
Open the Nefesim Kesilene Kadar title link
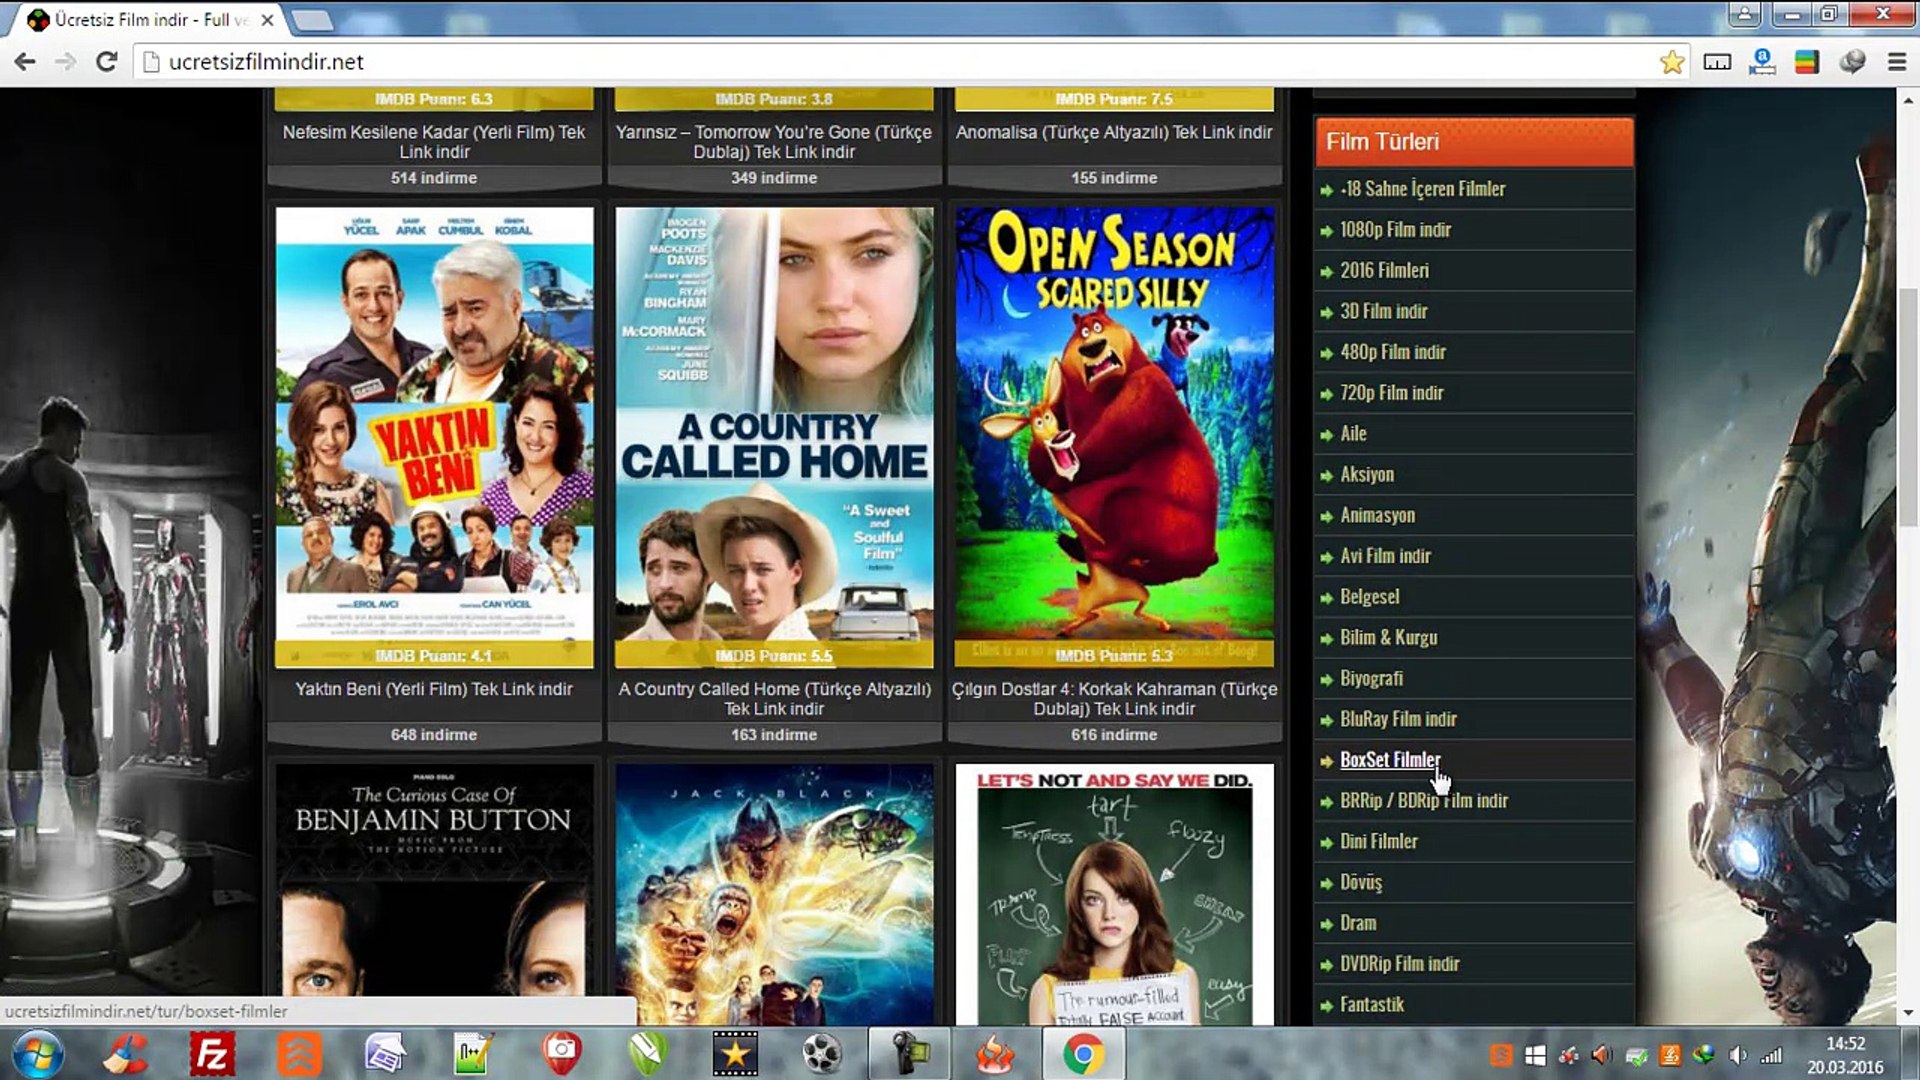(x=434, y=142)
